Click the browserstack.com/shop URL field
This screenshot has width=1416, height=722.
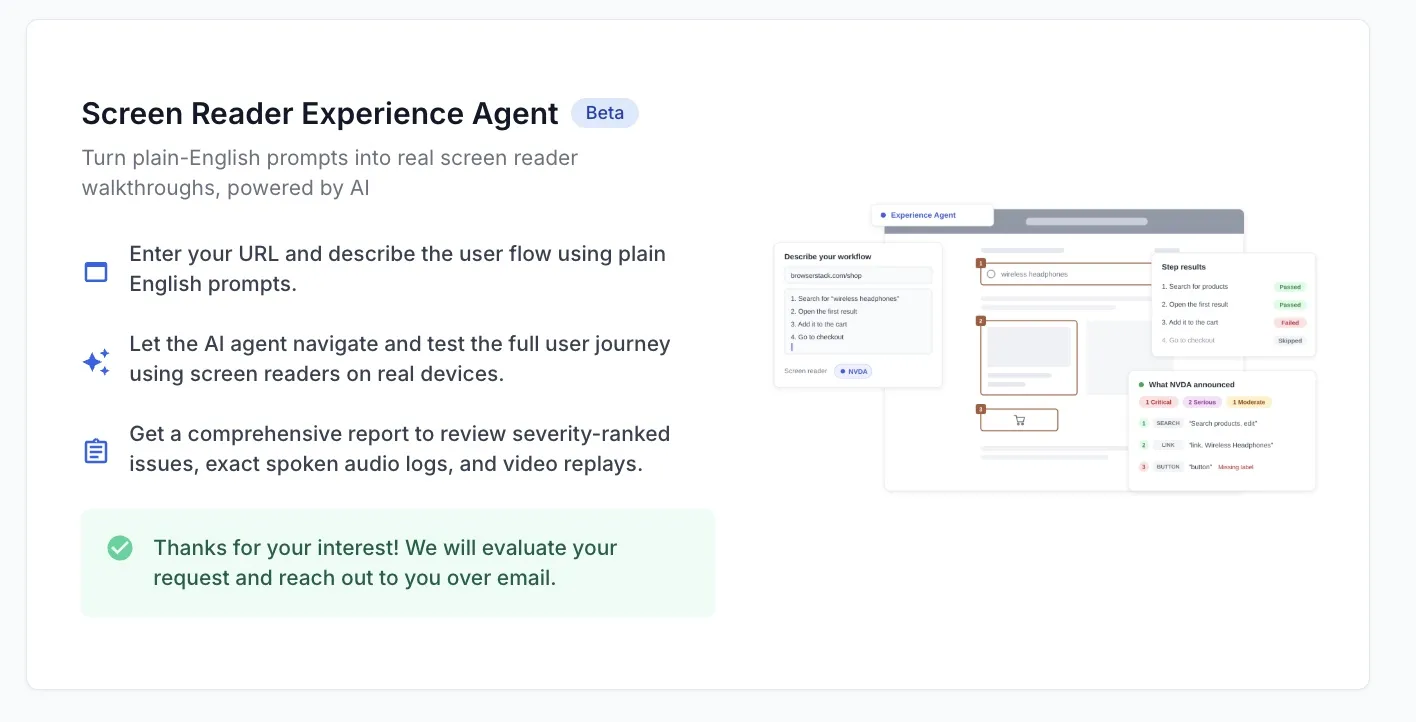click(x=858, y=275)
